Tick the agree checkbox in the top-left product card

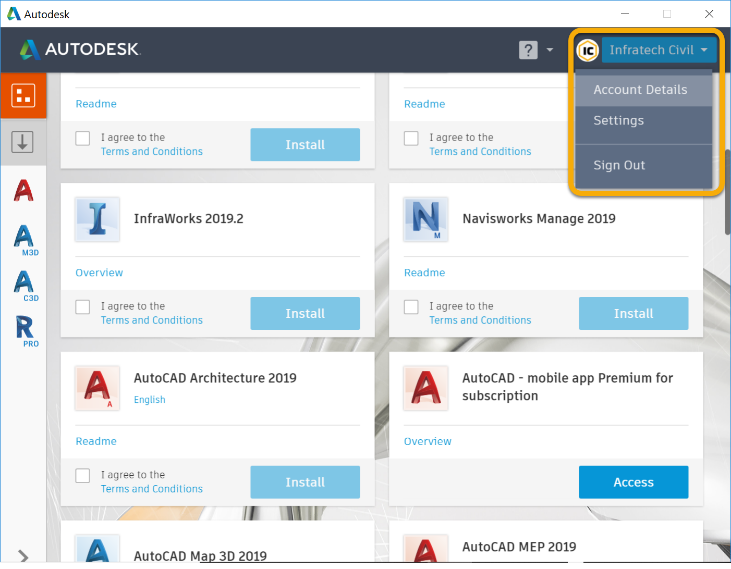pos(83,138)
